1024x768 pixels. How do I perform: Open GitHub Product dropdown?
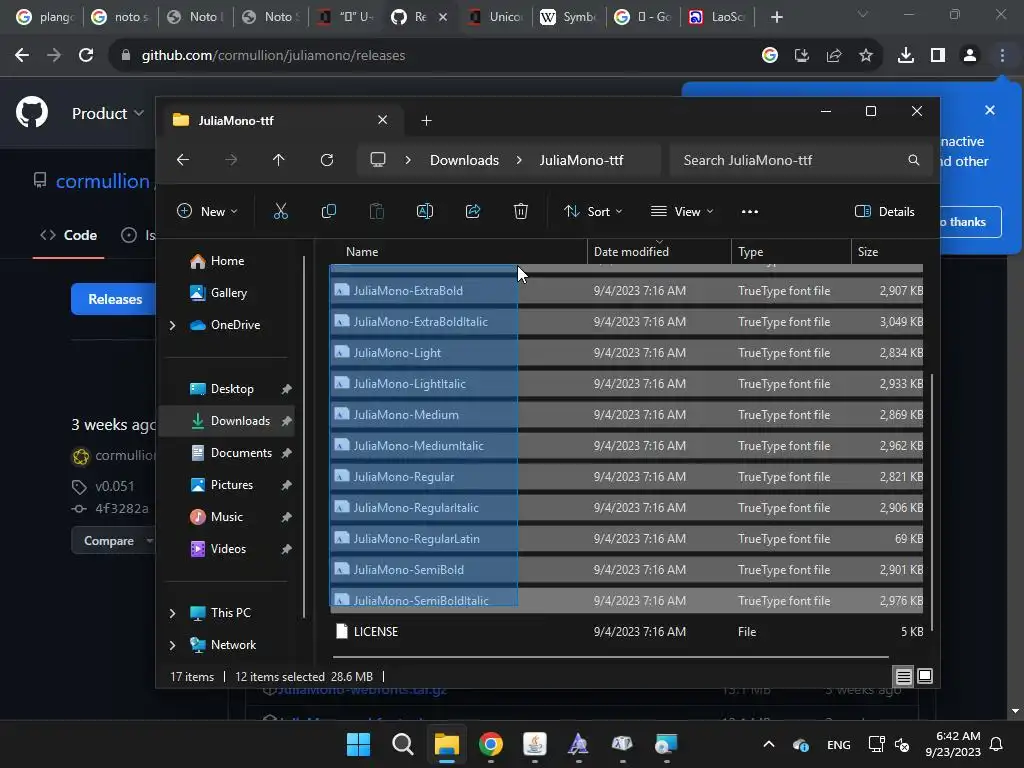108,114
